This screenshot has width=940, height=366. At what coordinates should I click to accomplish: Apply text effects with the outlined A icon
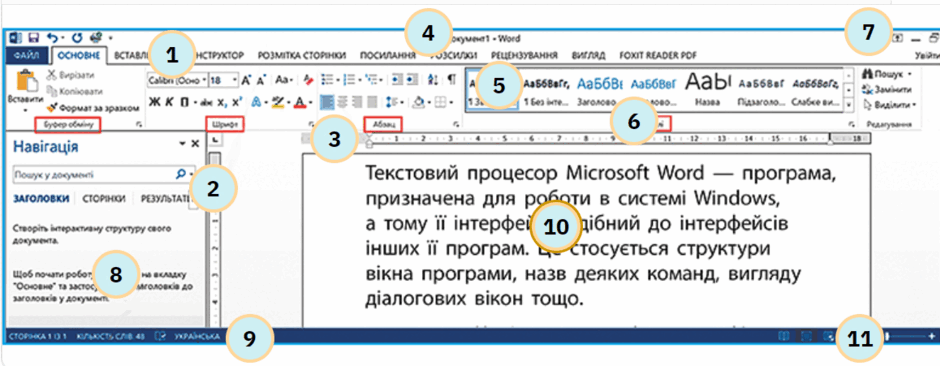(x=256, y=102)
